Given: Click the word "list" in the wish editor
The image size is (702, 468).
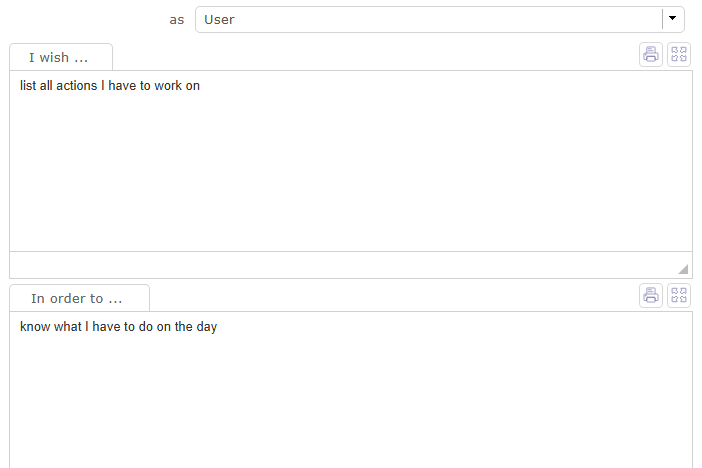Looking at the screenshot, I should click(x=28, y=86).
